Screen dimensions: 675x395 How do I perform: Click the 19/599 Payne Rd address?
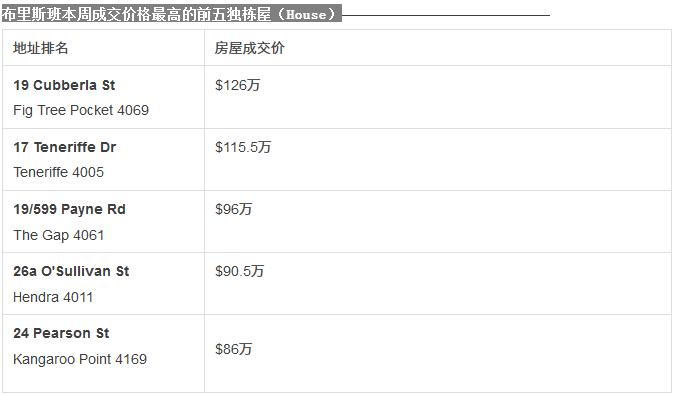(x=69, y=210)
